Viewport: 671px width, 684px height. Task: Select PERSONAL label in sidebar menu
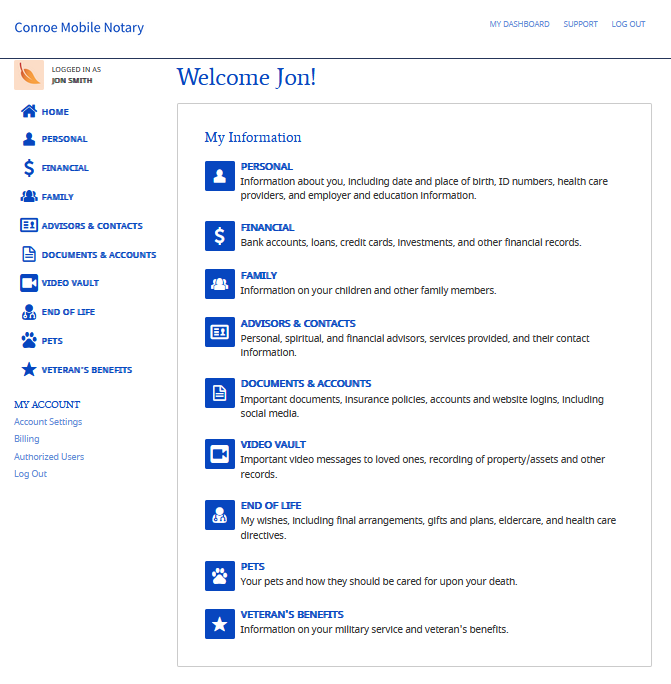65,139
